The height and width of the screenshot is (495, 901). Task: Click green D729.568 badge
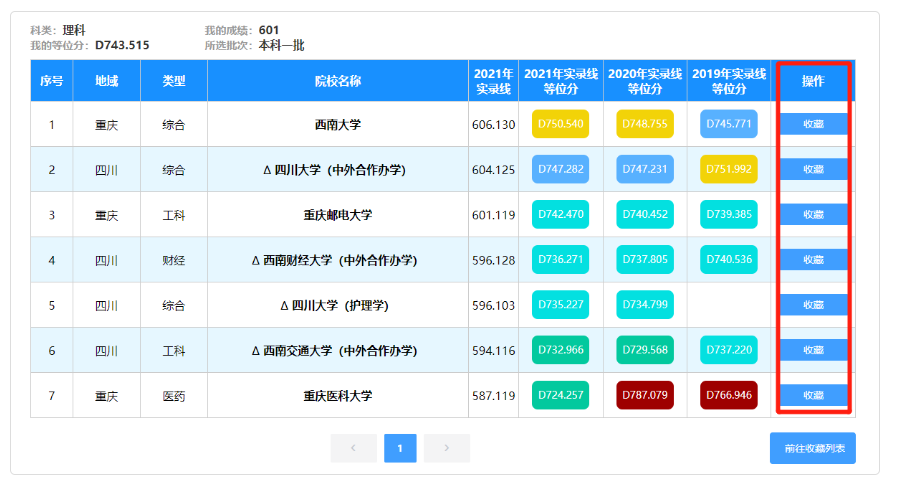(645, 350)
